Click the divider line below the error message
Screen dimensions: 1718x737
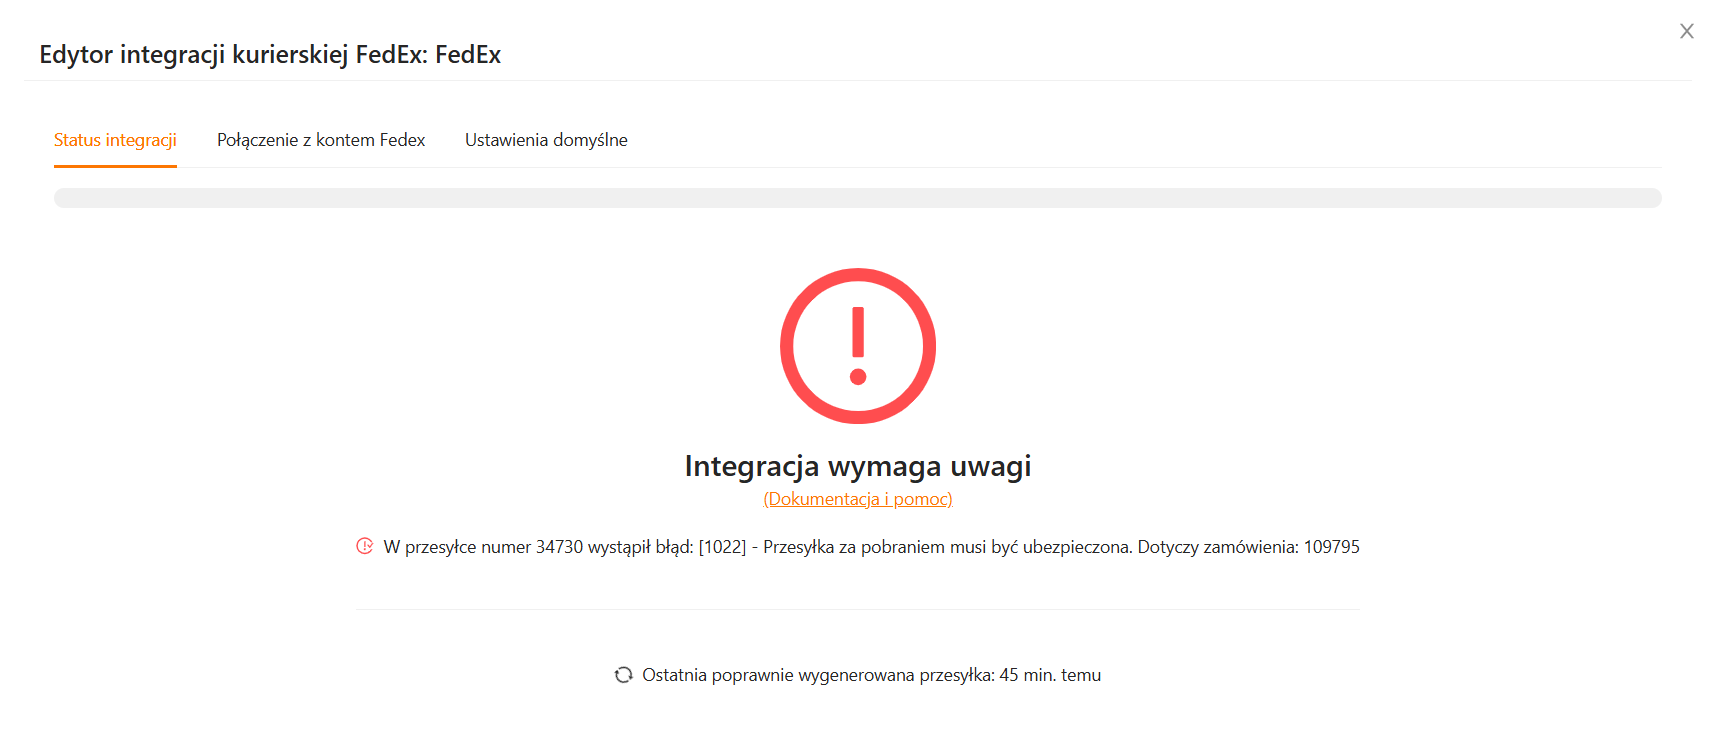click(858, 609)
